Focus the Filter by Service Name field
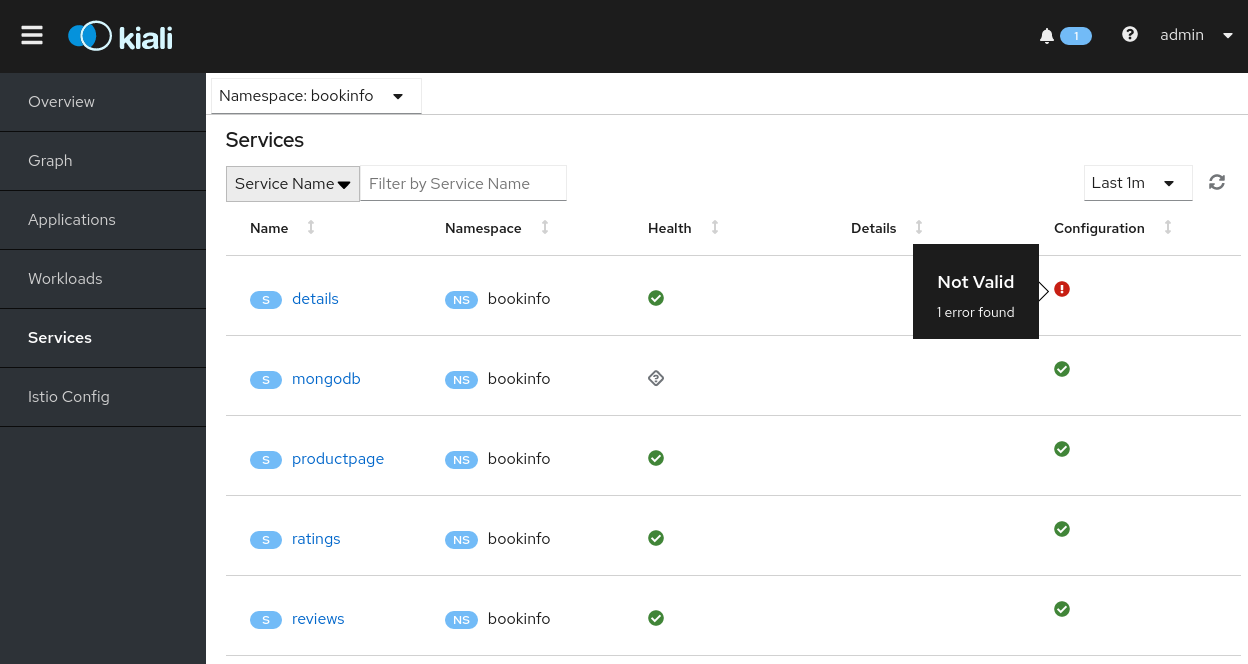This screenshot has height=664, width=1248. [x=463, y=184]
